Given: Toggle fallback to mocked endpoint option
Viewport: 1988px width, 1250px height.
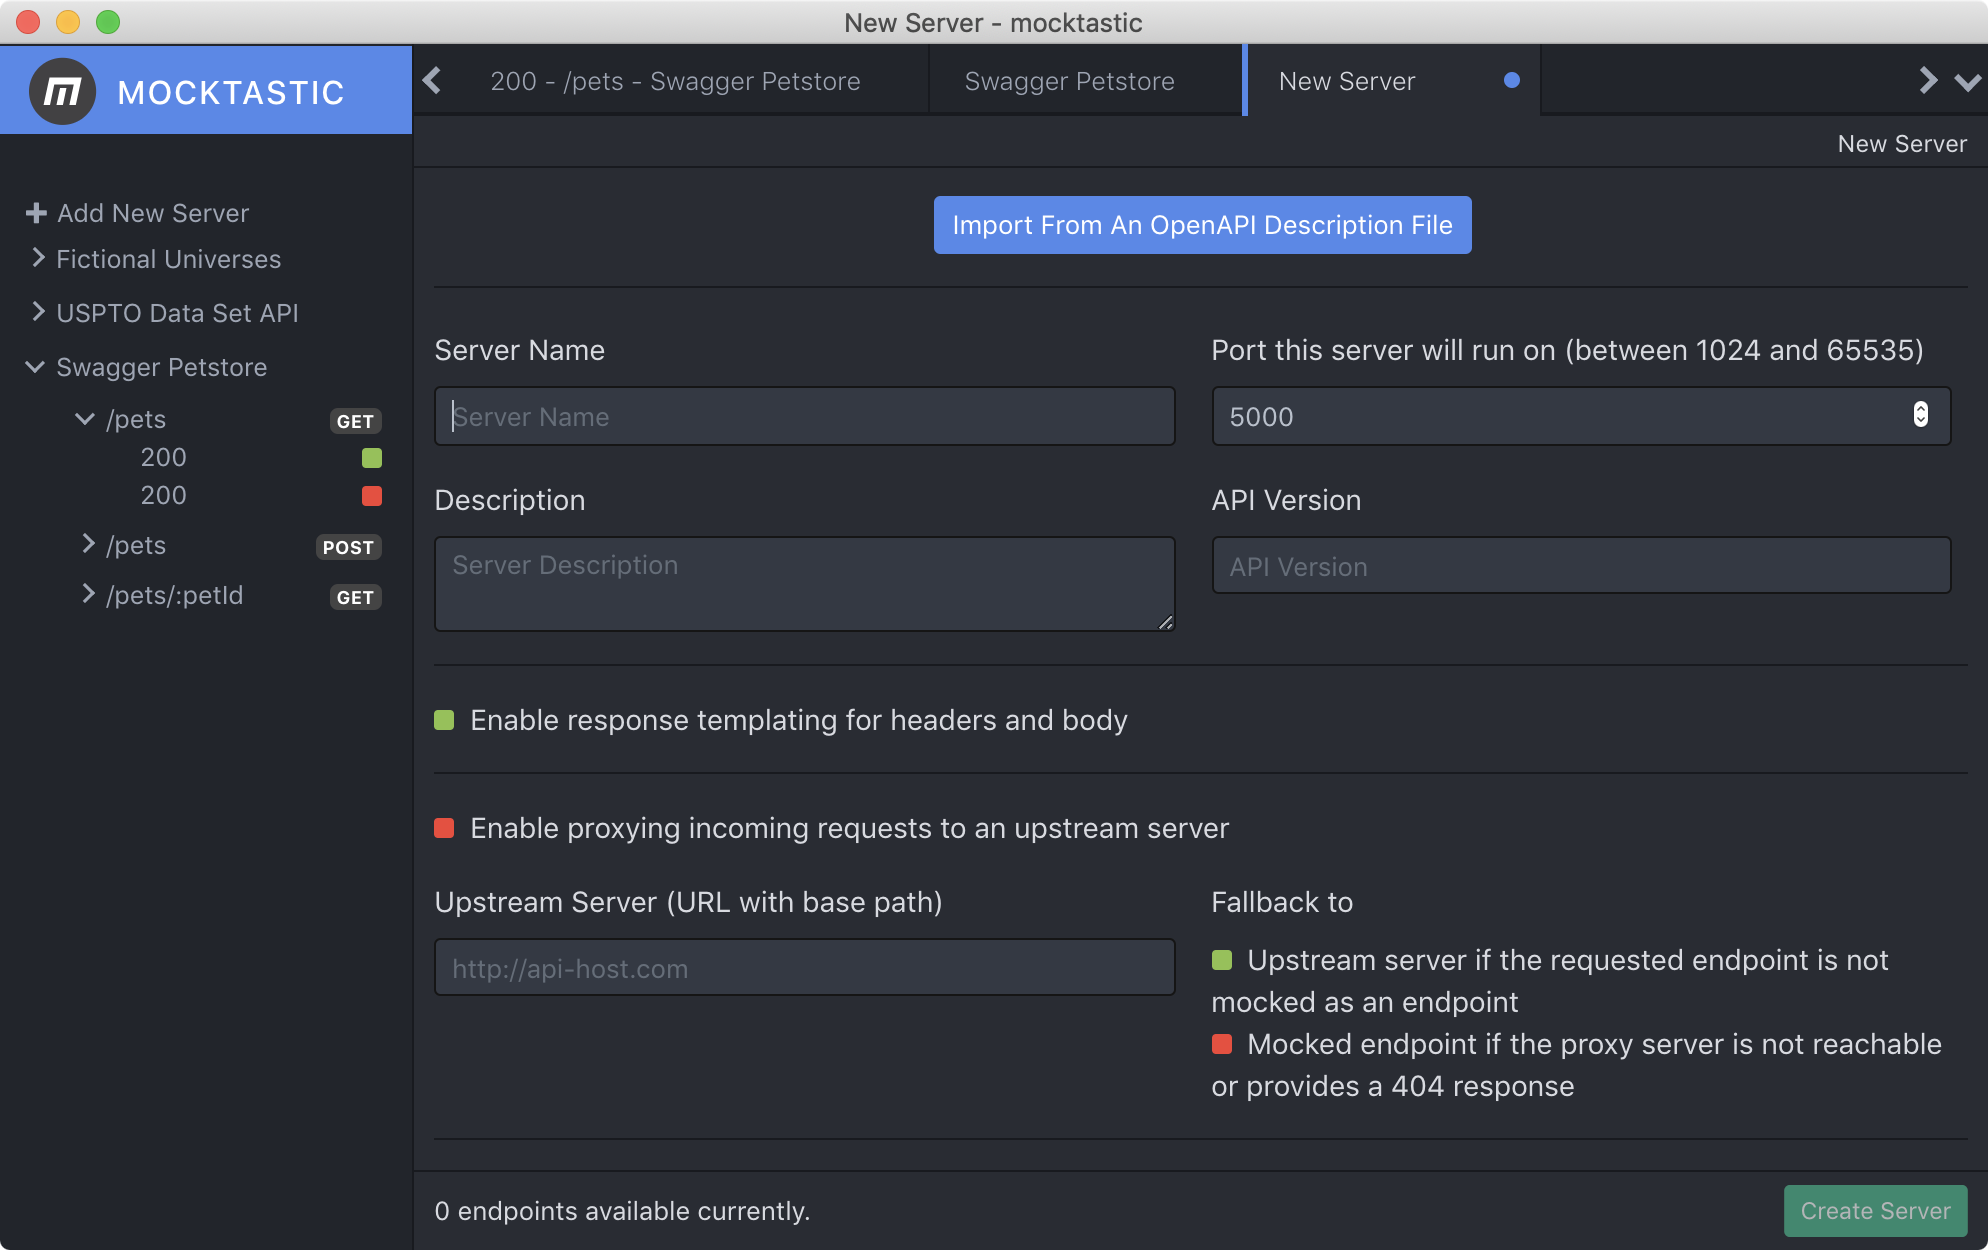Looking at the screenshot, I should coord(1222,1044).
